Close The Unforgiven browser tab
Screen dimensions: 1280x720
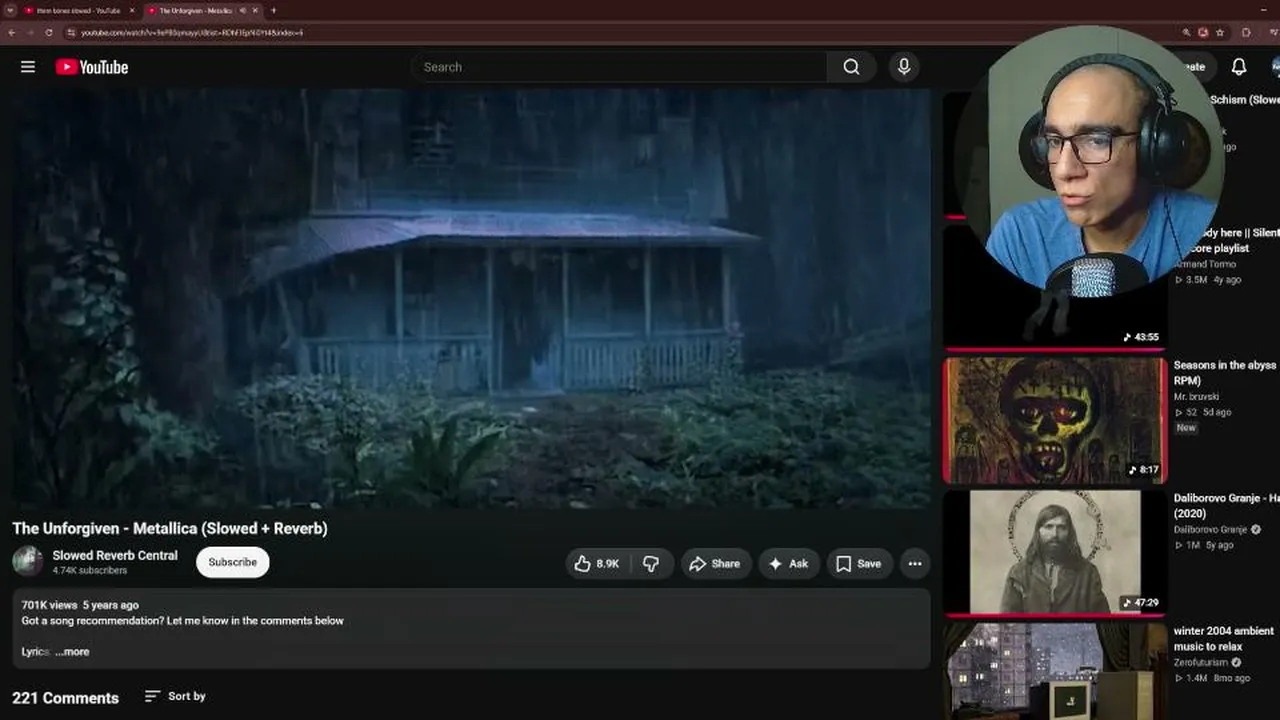pos(255,10)
